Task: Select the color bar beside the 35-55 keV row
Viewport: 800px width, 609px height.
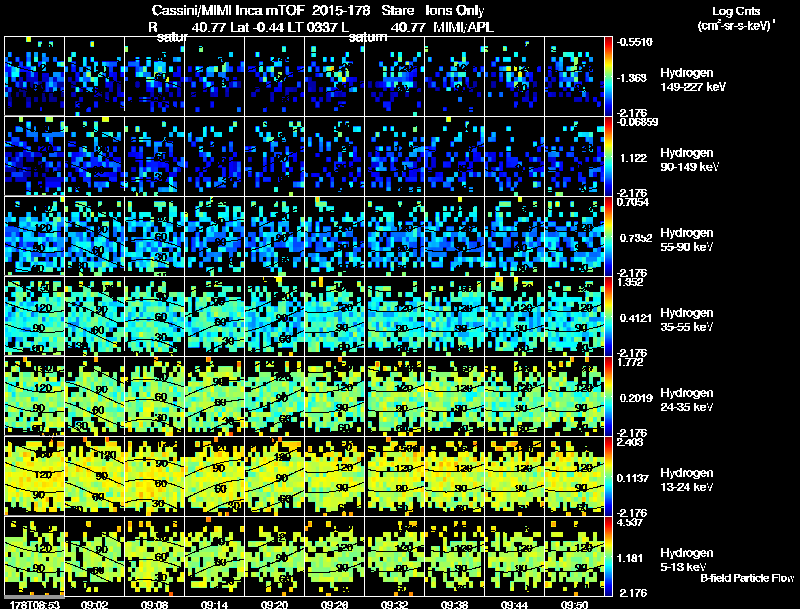Action: (608, 316)
